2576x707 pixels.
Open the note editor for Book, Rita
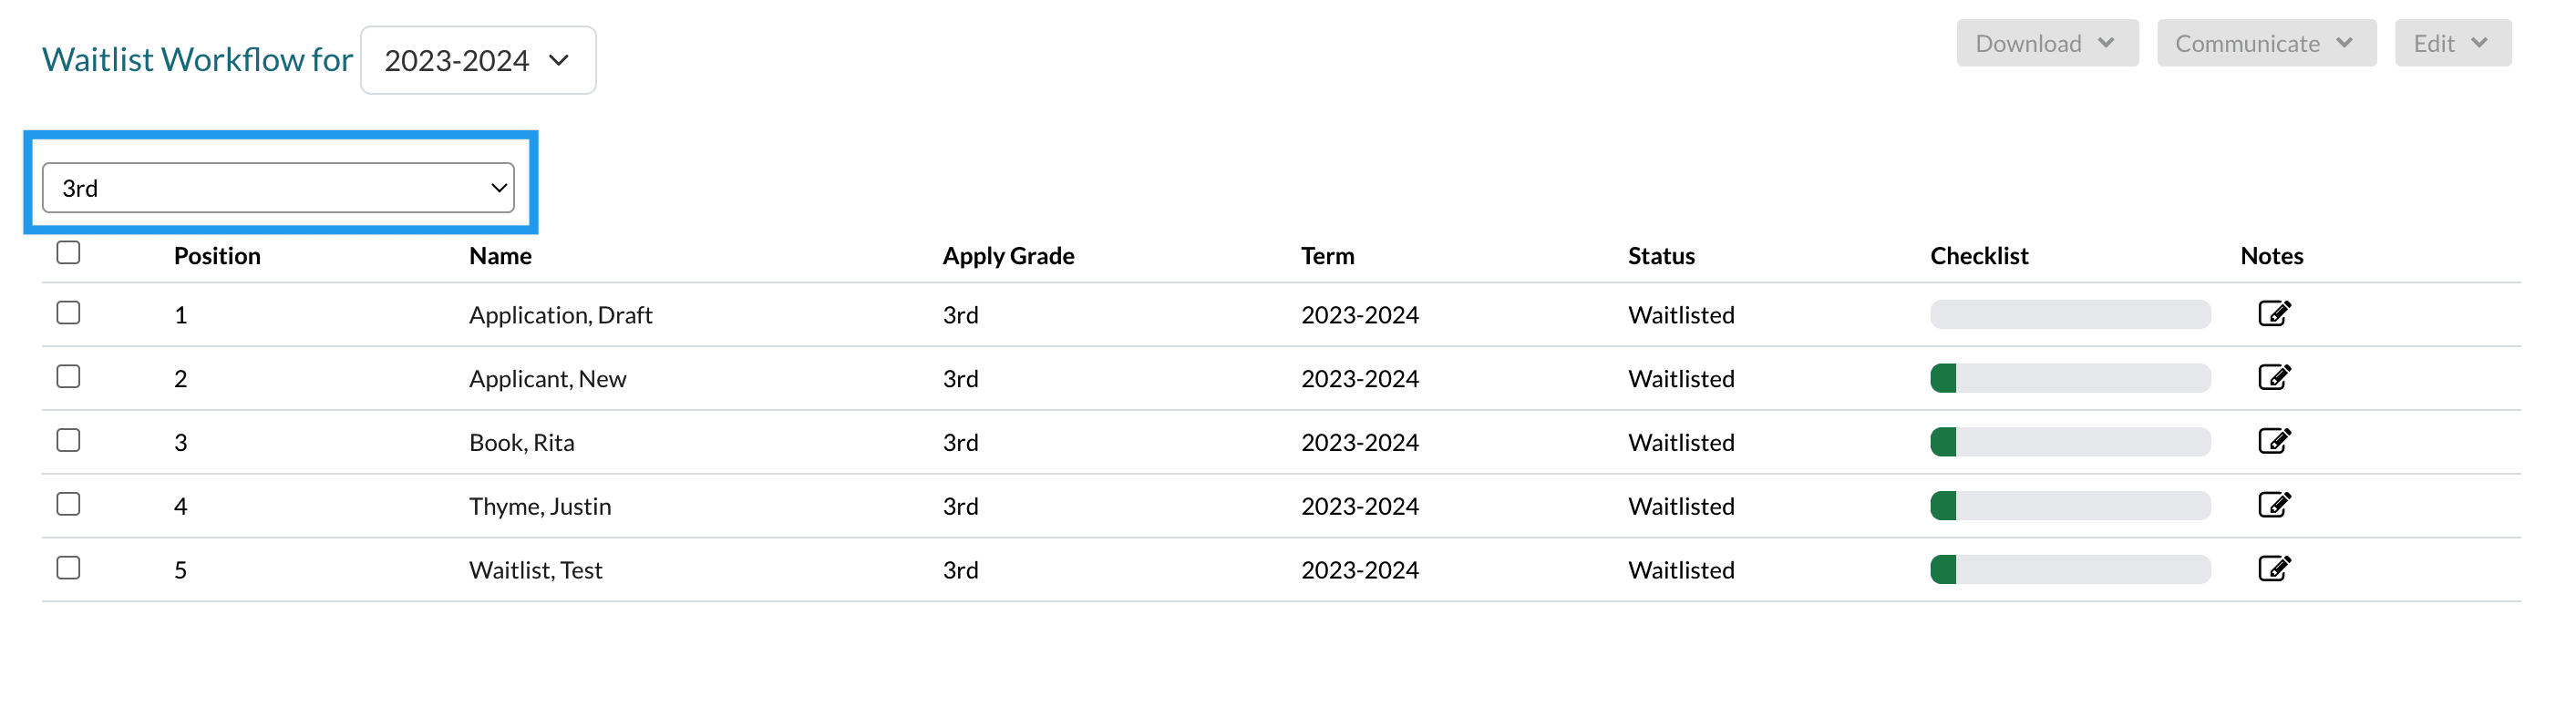click(x=2273, y=442)
